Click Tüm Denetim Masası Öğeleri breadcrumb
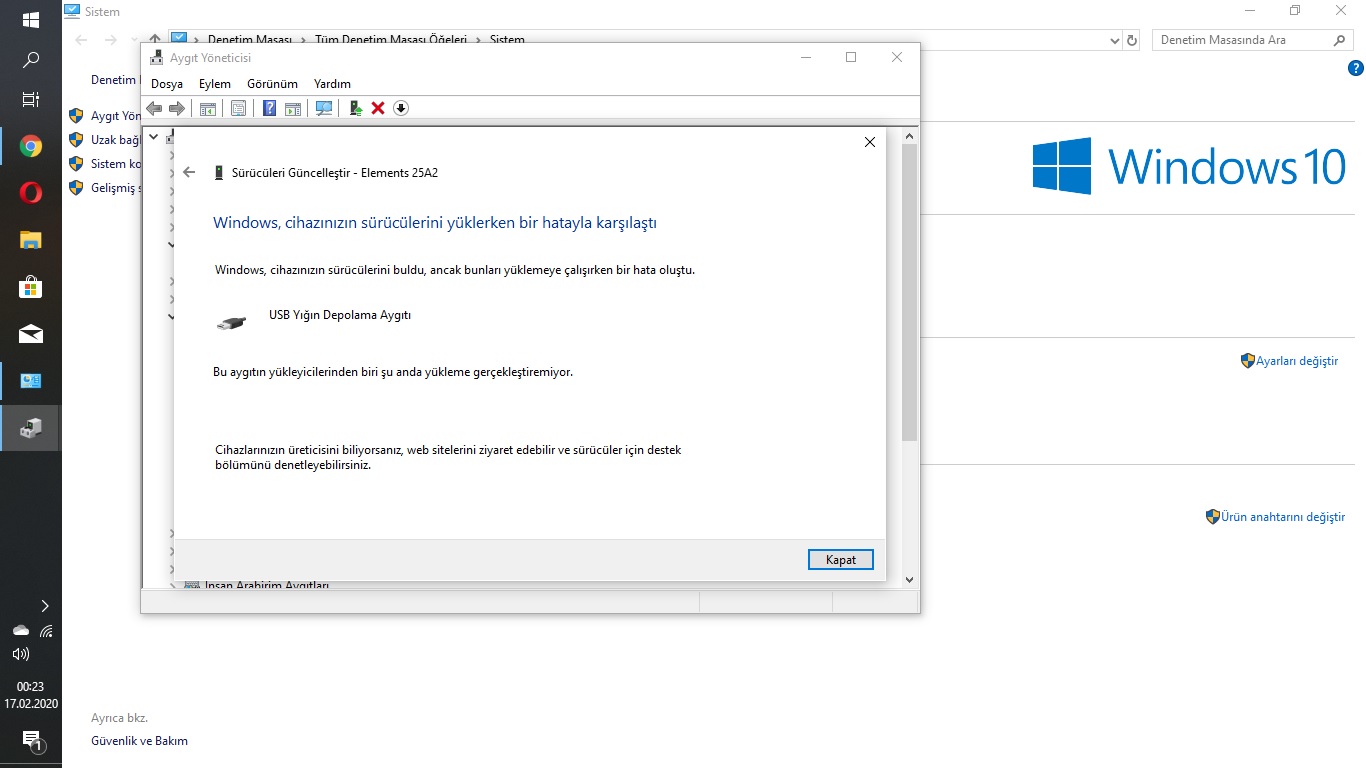The width and height of the screenshot is (1366, 768). [x=391, y=40]
